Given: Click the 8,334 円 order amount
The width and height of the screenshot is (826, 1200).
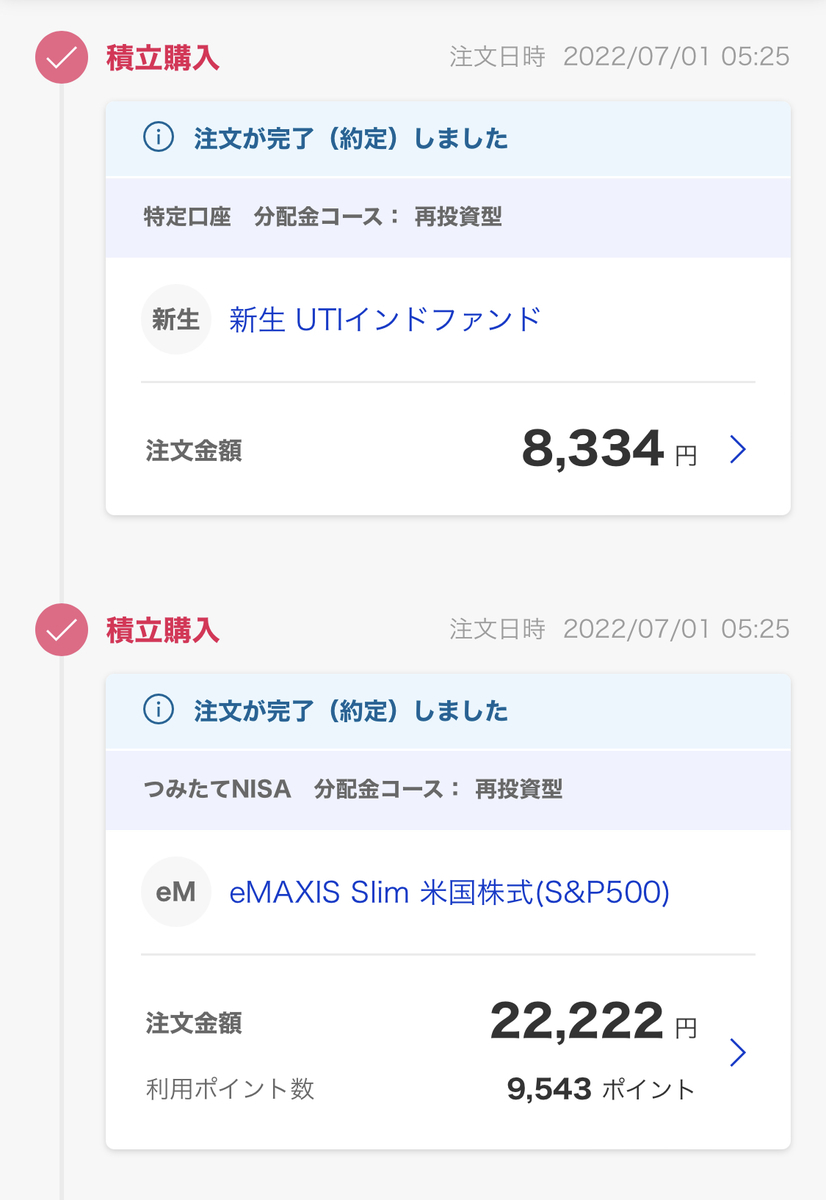Looking at the screenshot, I should coord(609,450).
